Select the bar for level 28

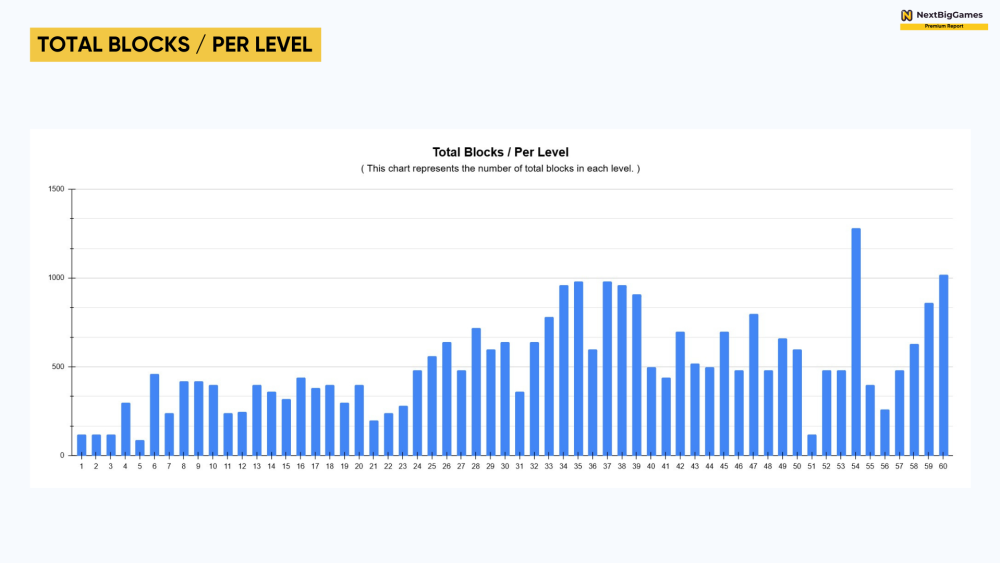click(476, 391)
